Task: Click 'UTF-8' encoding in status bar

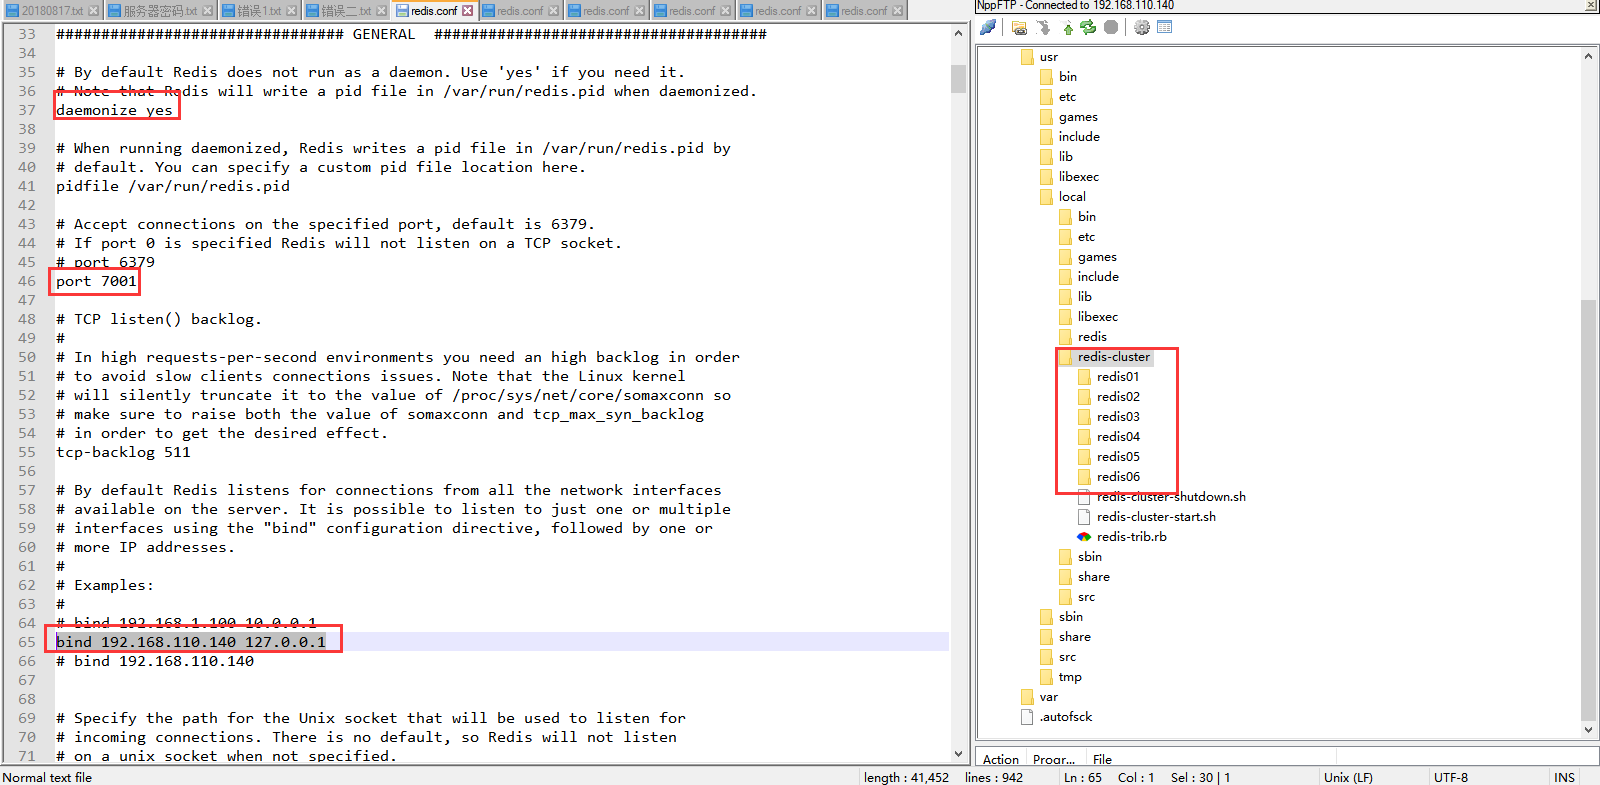Action: point(1451,777)
